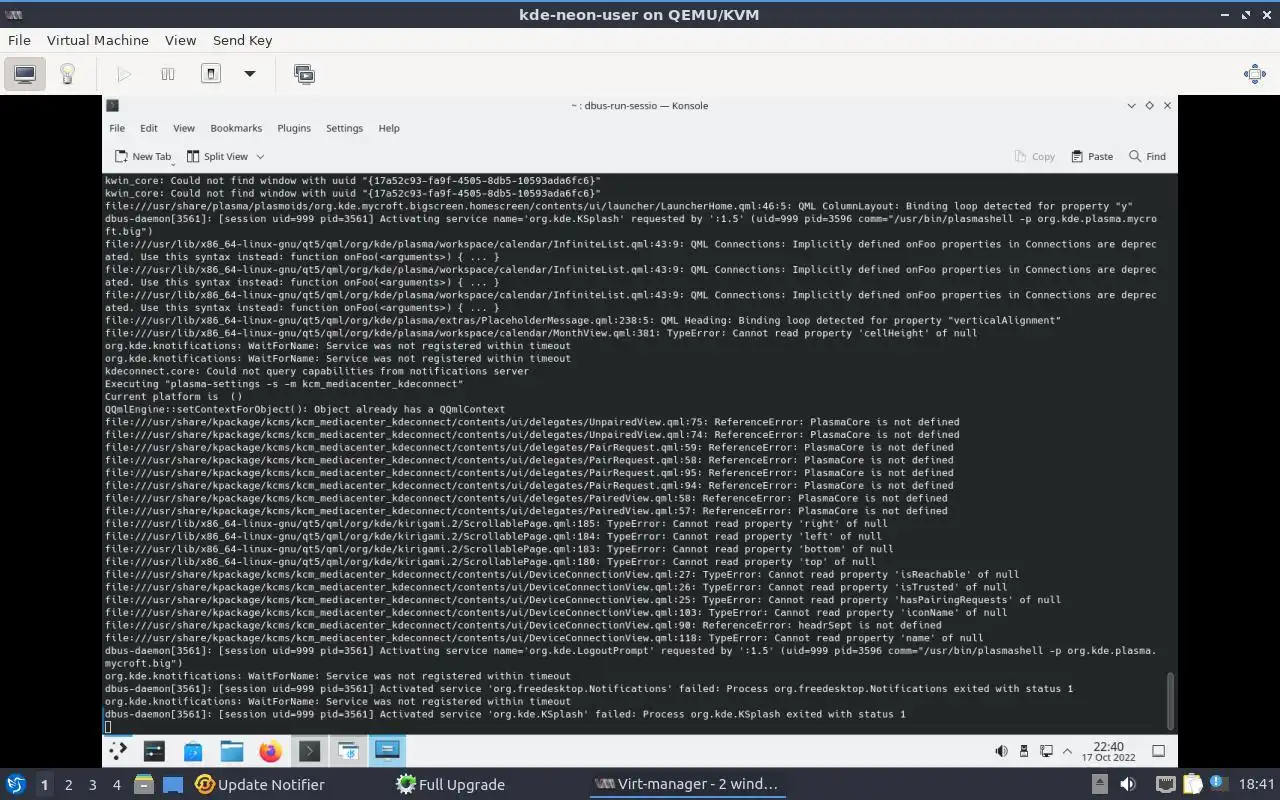The height and width of the screenshot is (800, 1280).
Task: Switch to Update Notifier window
Action: point(260,785)
